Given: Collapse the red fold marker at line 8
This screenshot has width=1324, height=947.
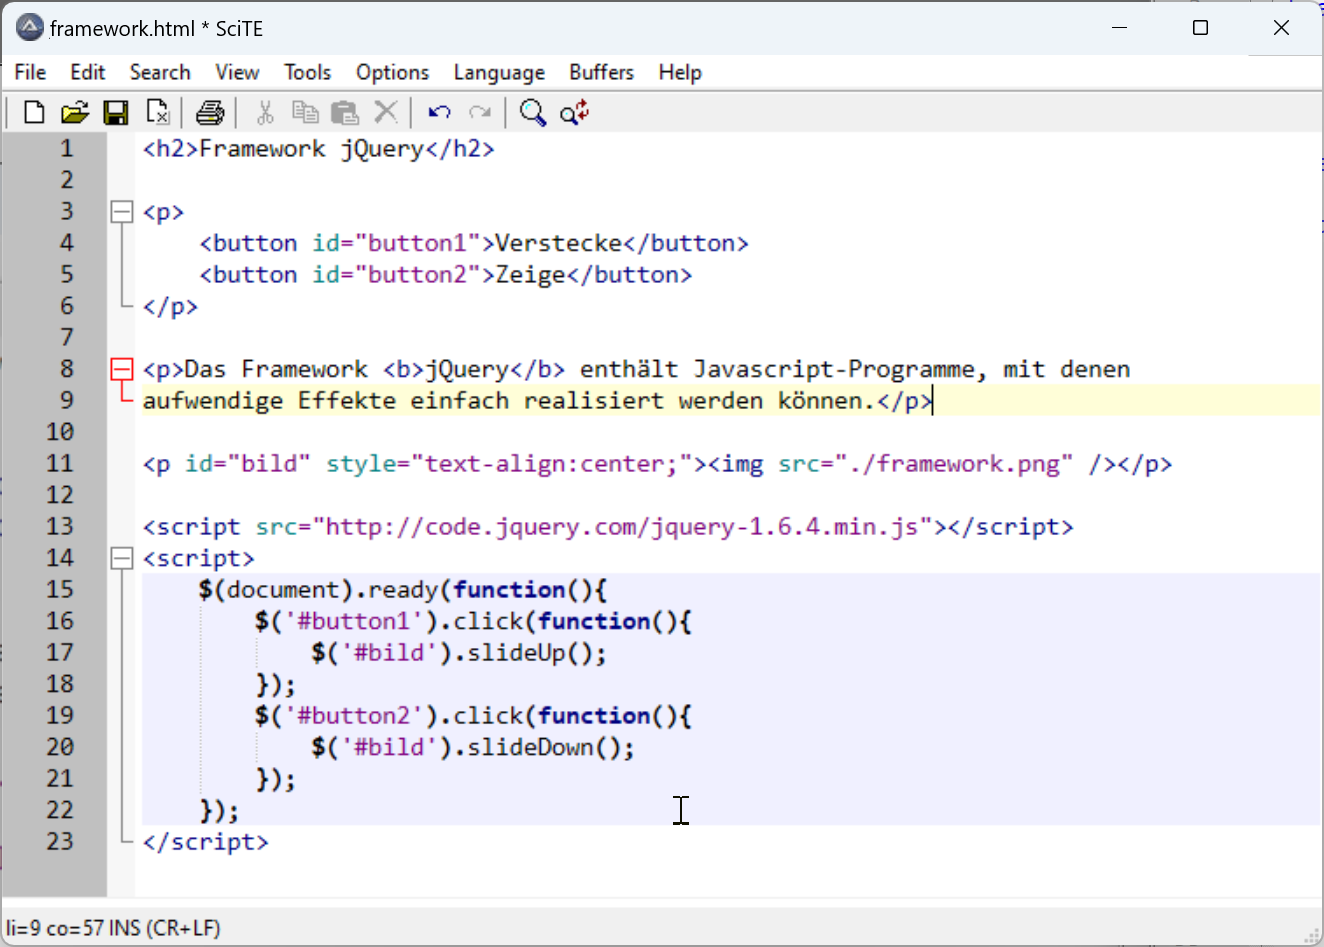Looking at the screenshot, I should click(121, 369).
